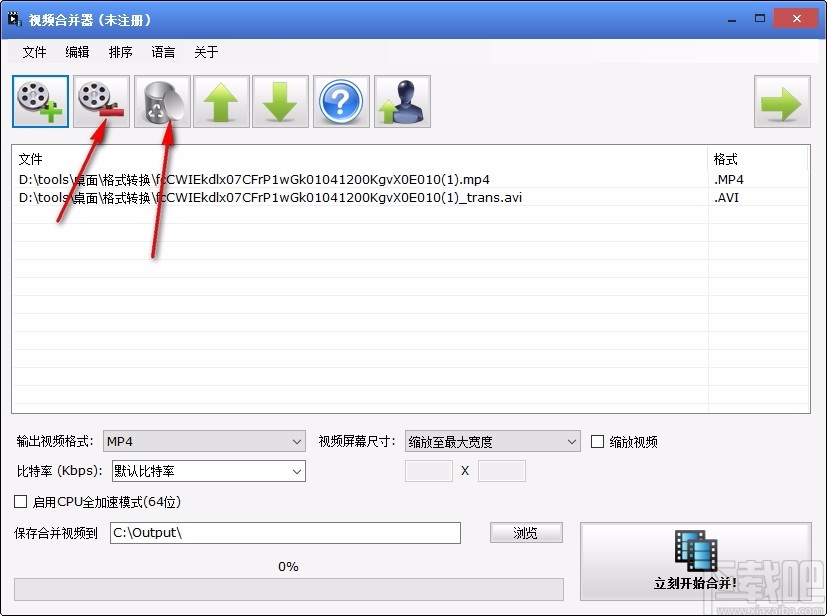Move selected video down with green down arrow
Image resolution: width=827 pixels, height=616 pixels.
tap(280, 101)
